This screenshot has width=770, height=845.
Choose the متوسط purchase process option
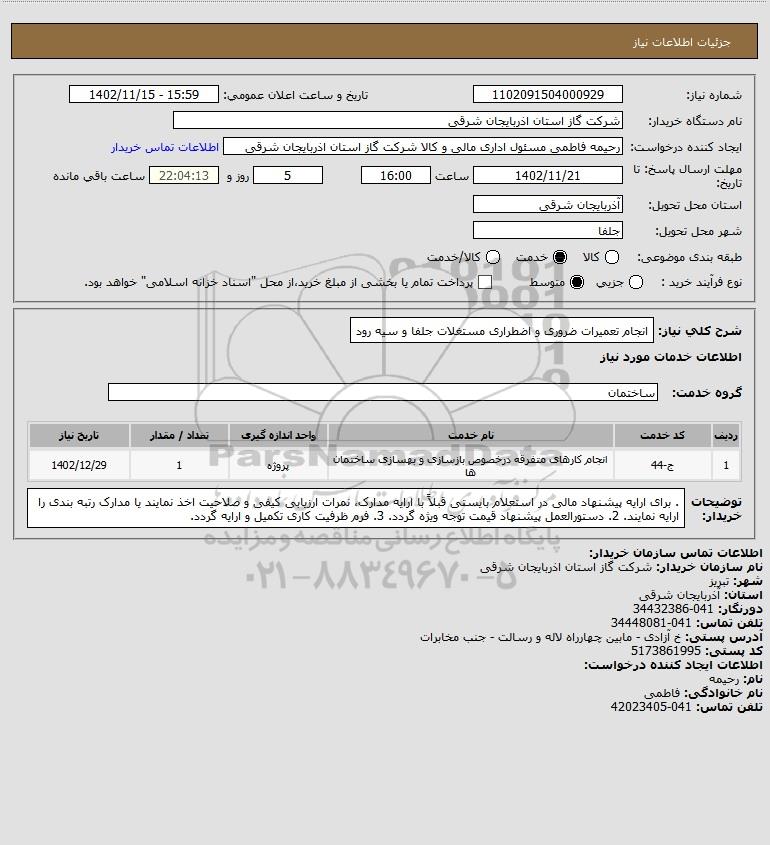[x=577, y=282]
